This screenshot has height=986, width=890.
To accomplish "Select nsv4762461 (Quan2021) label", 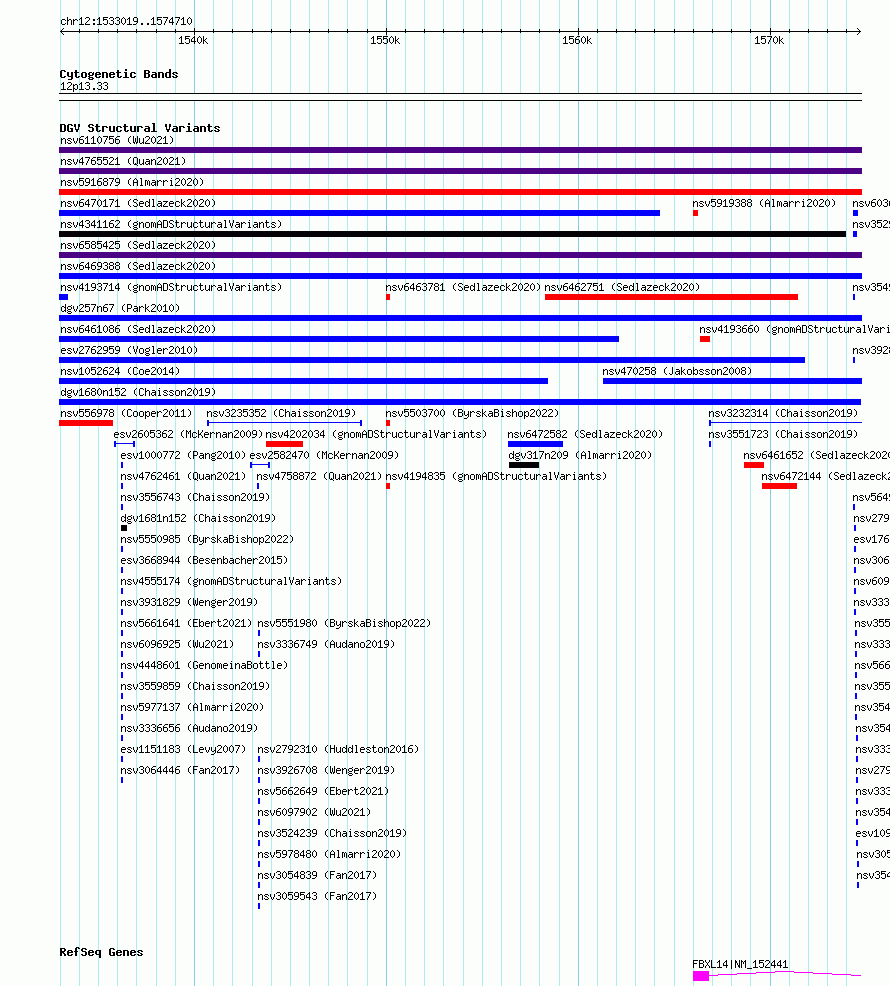I will click(183, 476).
